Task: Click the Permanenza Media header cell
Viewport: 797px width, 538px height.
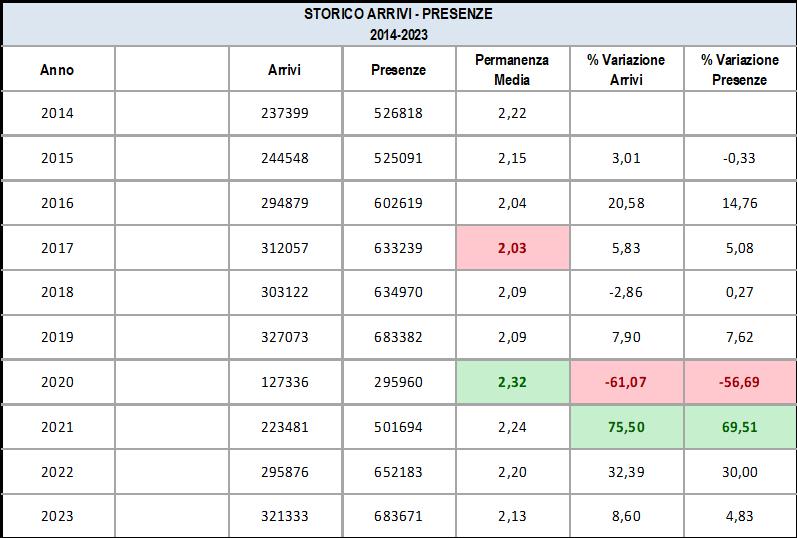Action: tap(512, 70)
